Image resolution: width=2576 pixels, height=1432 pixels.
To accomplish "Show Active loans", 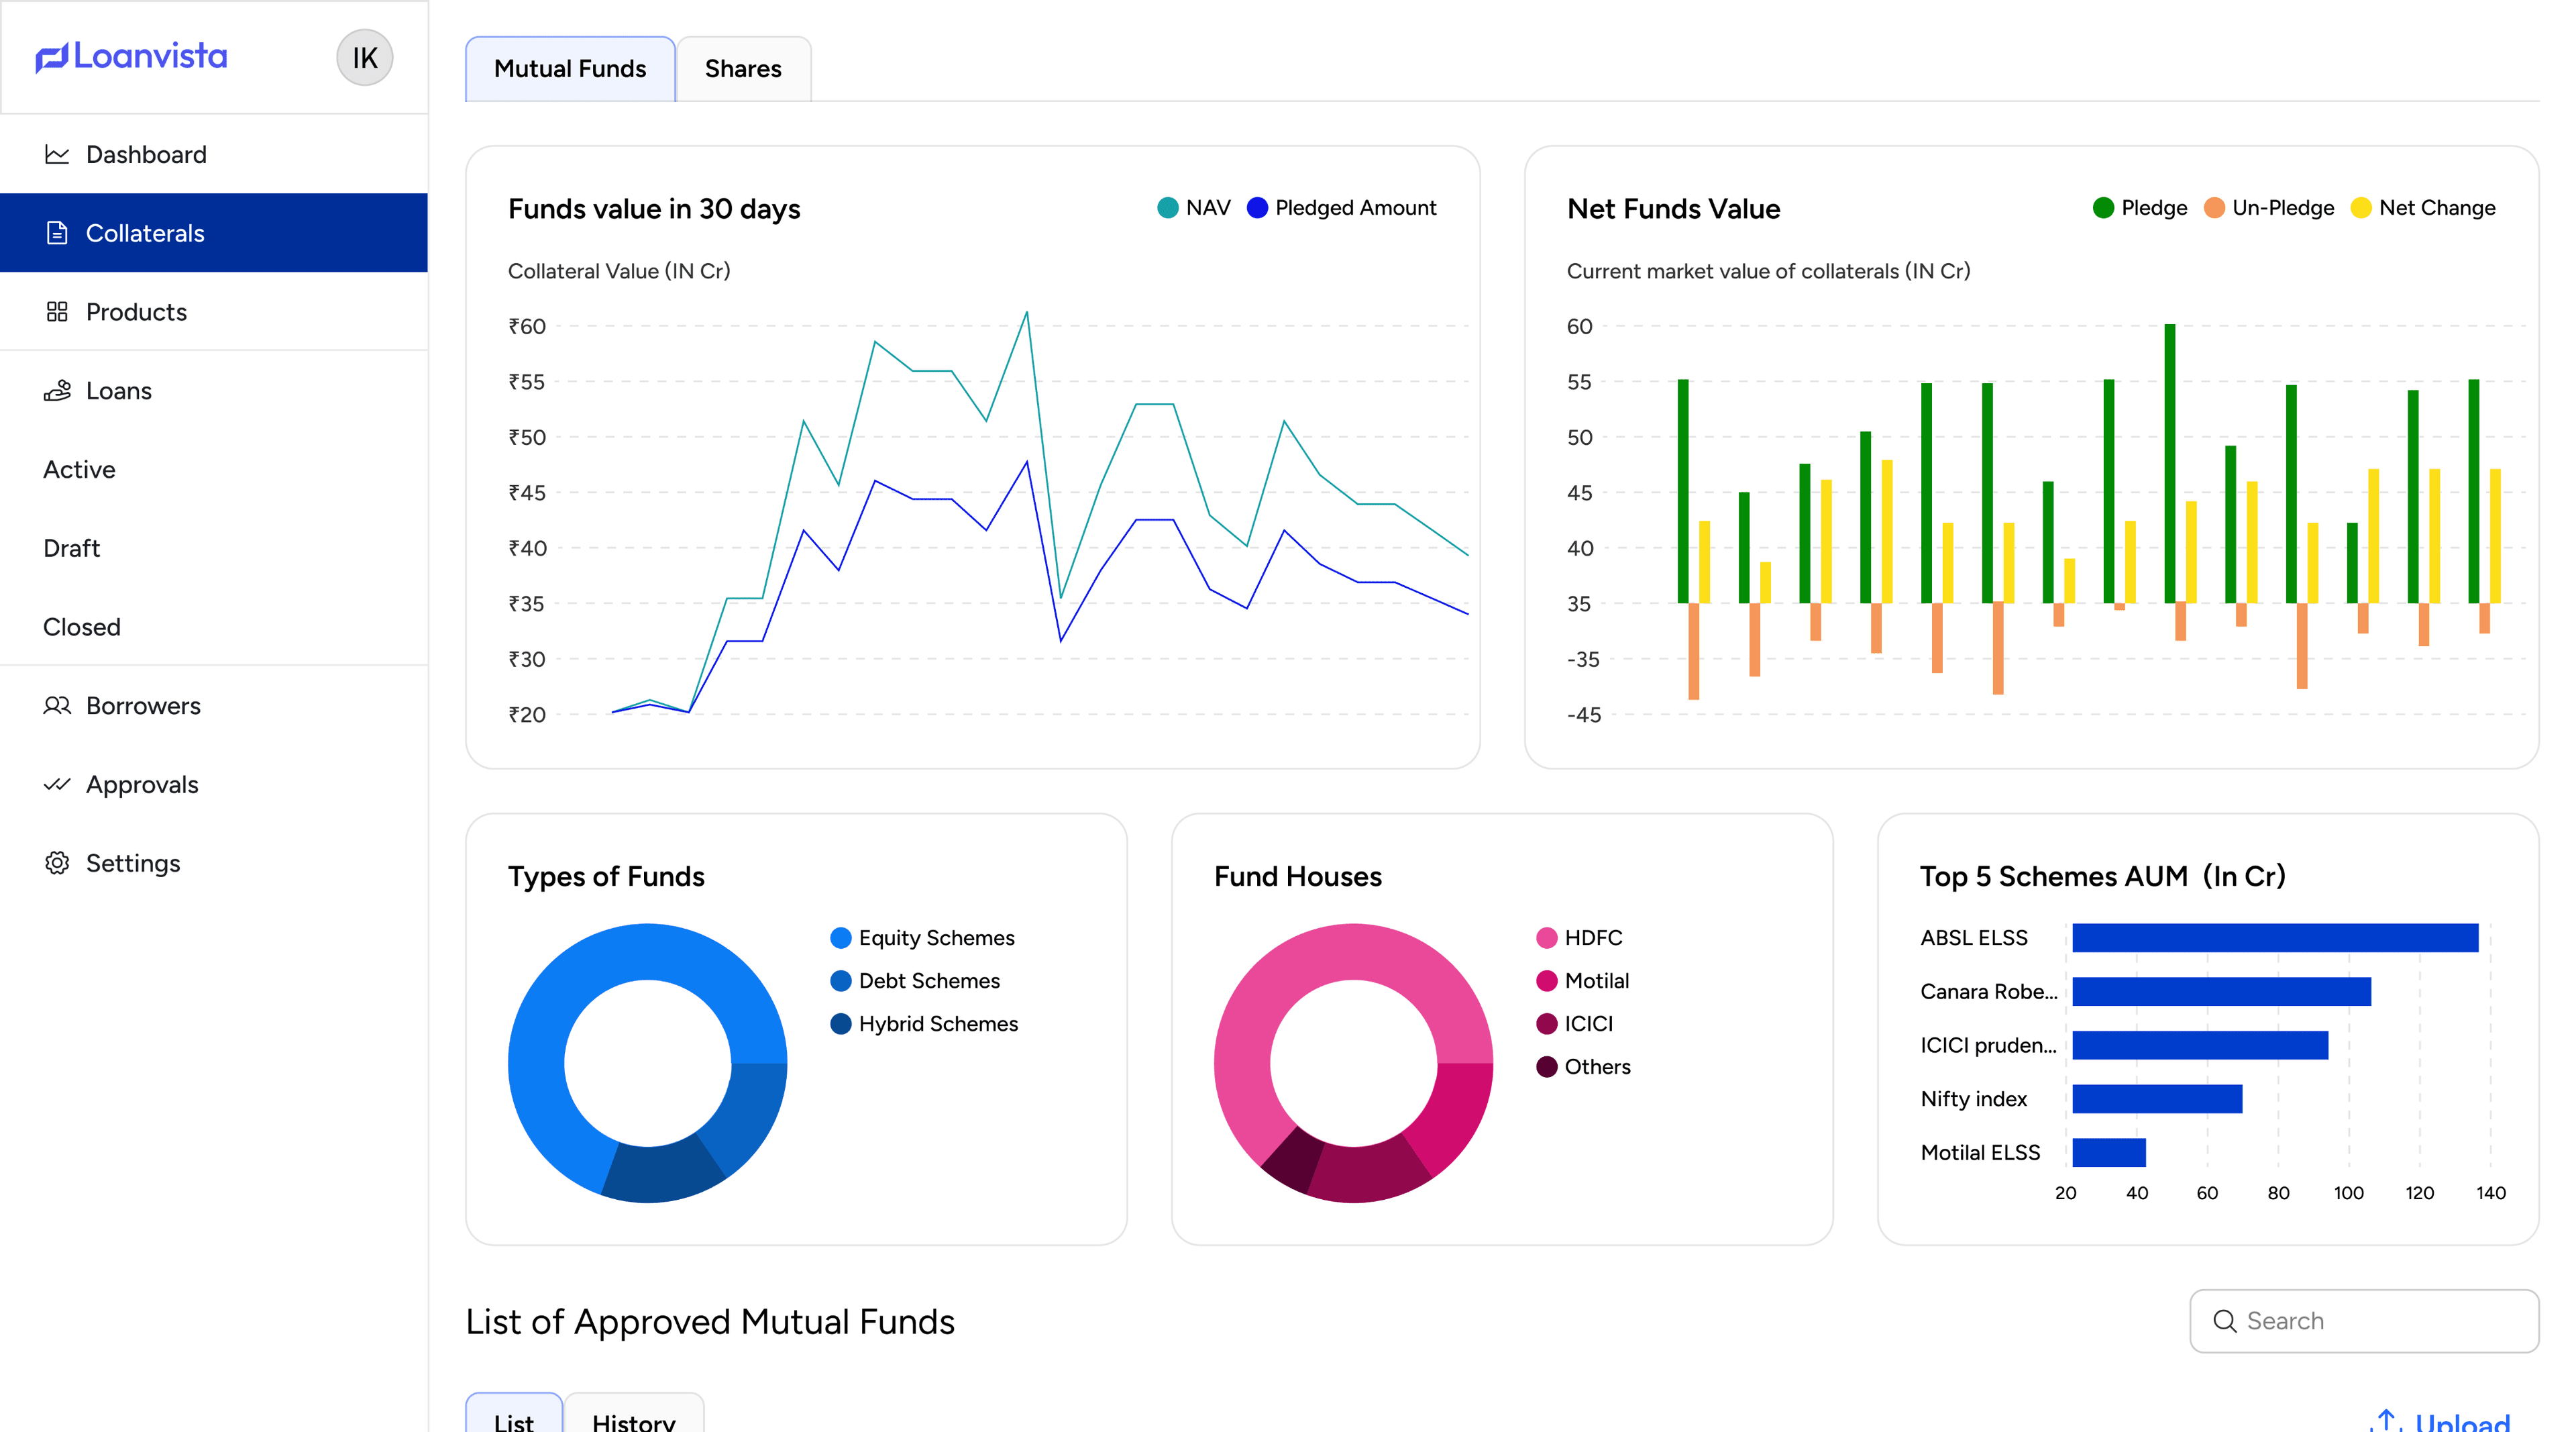I will click(214, 469).
